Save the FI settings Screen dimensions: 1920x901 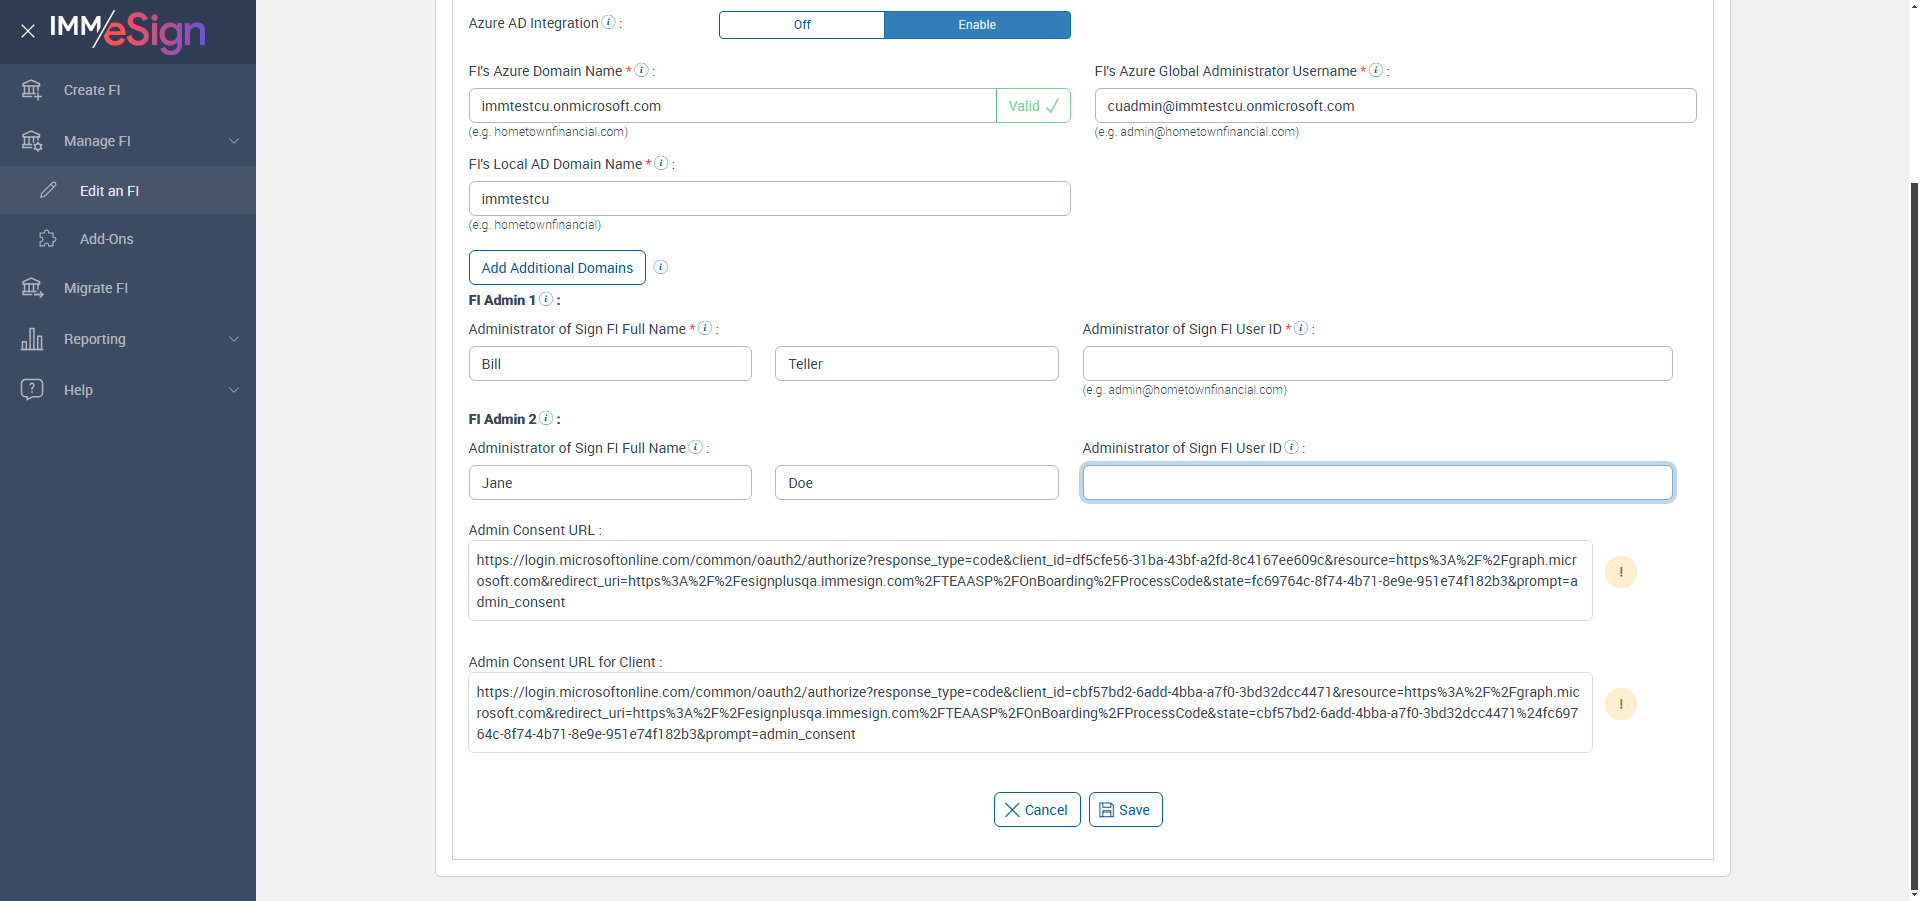click(1125, 810)
